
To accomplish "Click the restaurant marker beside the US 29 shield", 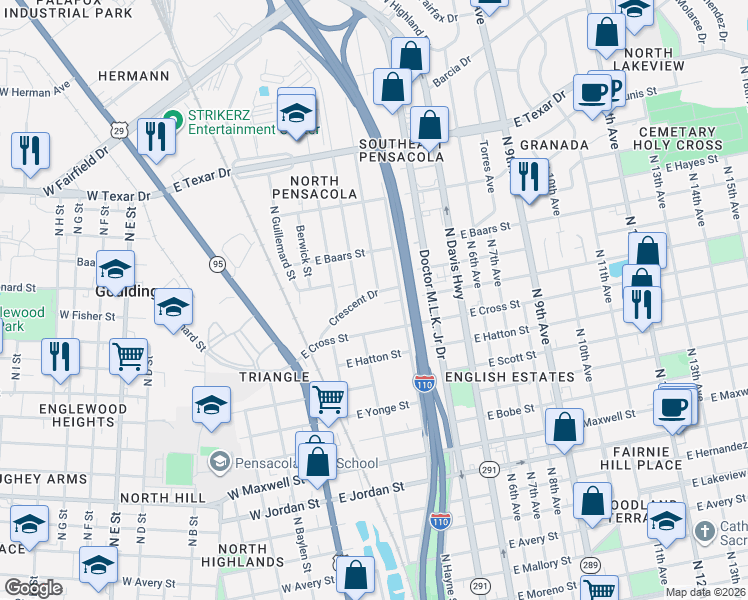I will pos(156,140).
